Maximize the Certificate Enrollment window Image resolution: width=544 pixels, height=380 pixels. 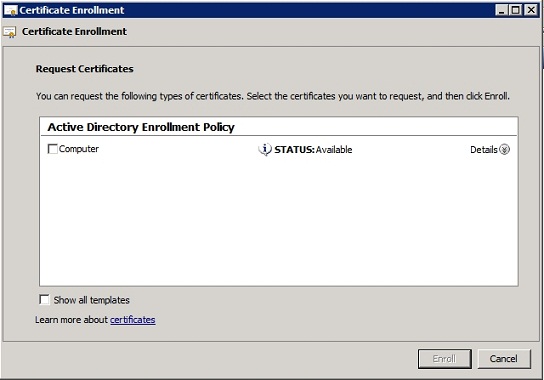pyautogui.click(x=516, y=10)
